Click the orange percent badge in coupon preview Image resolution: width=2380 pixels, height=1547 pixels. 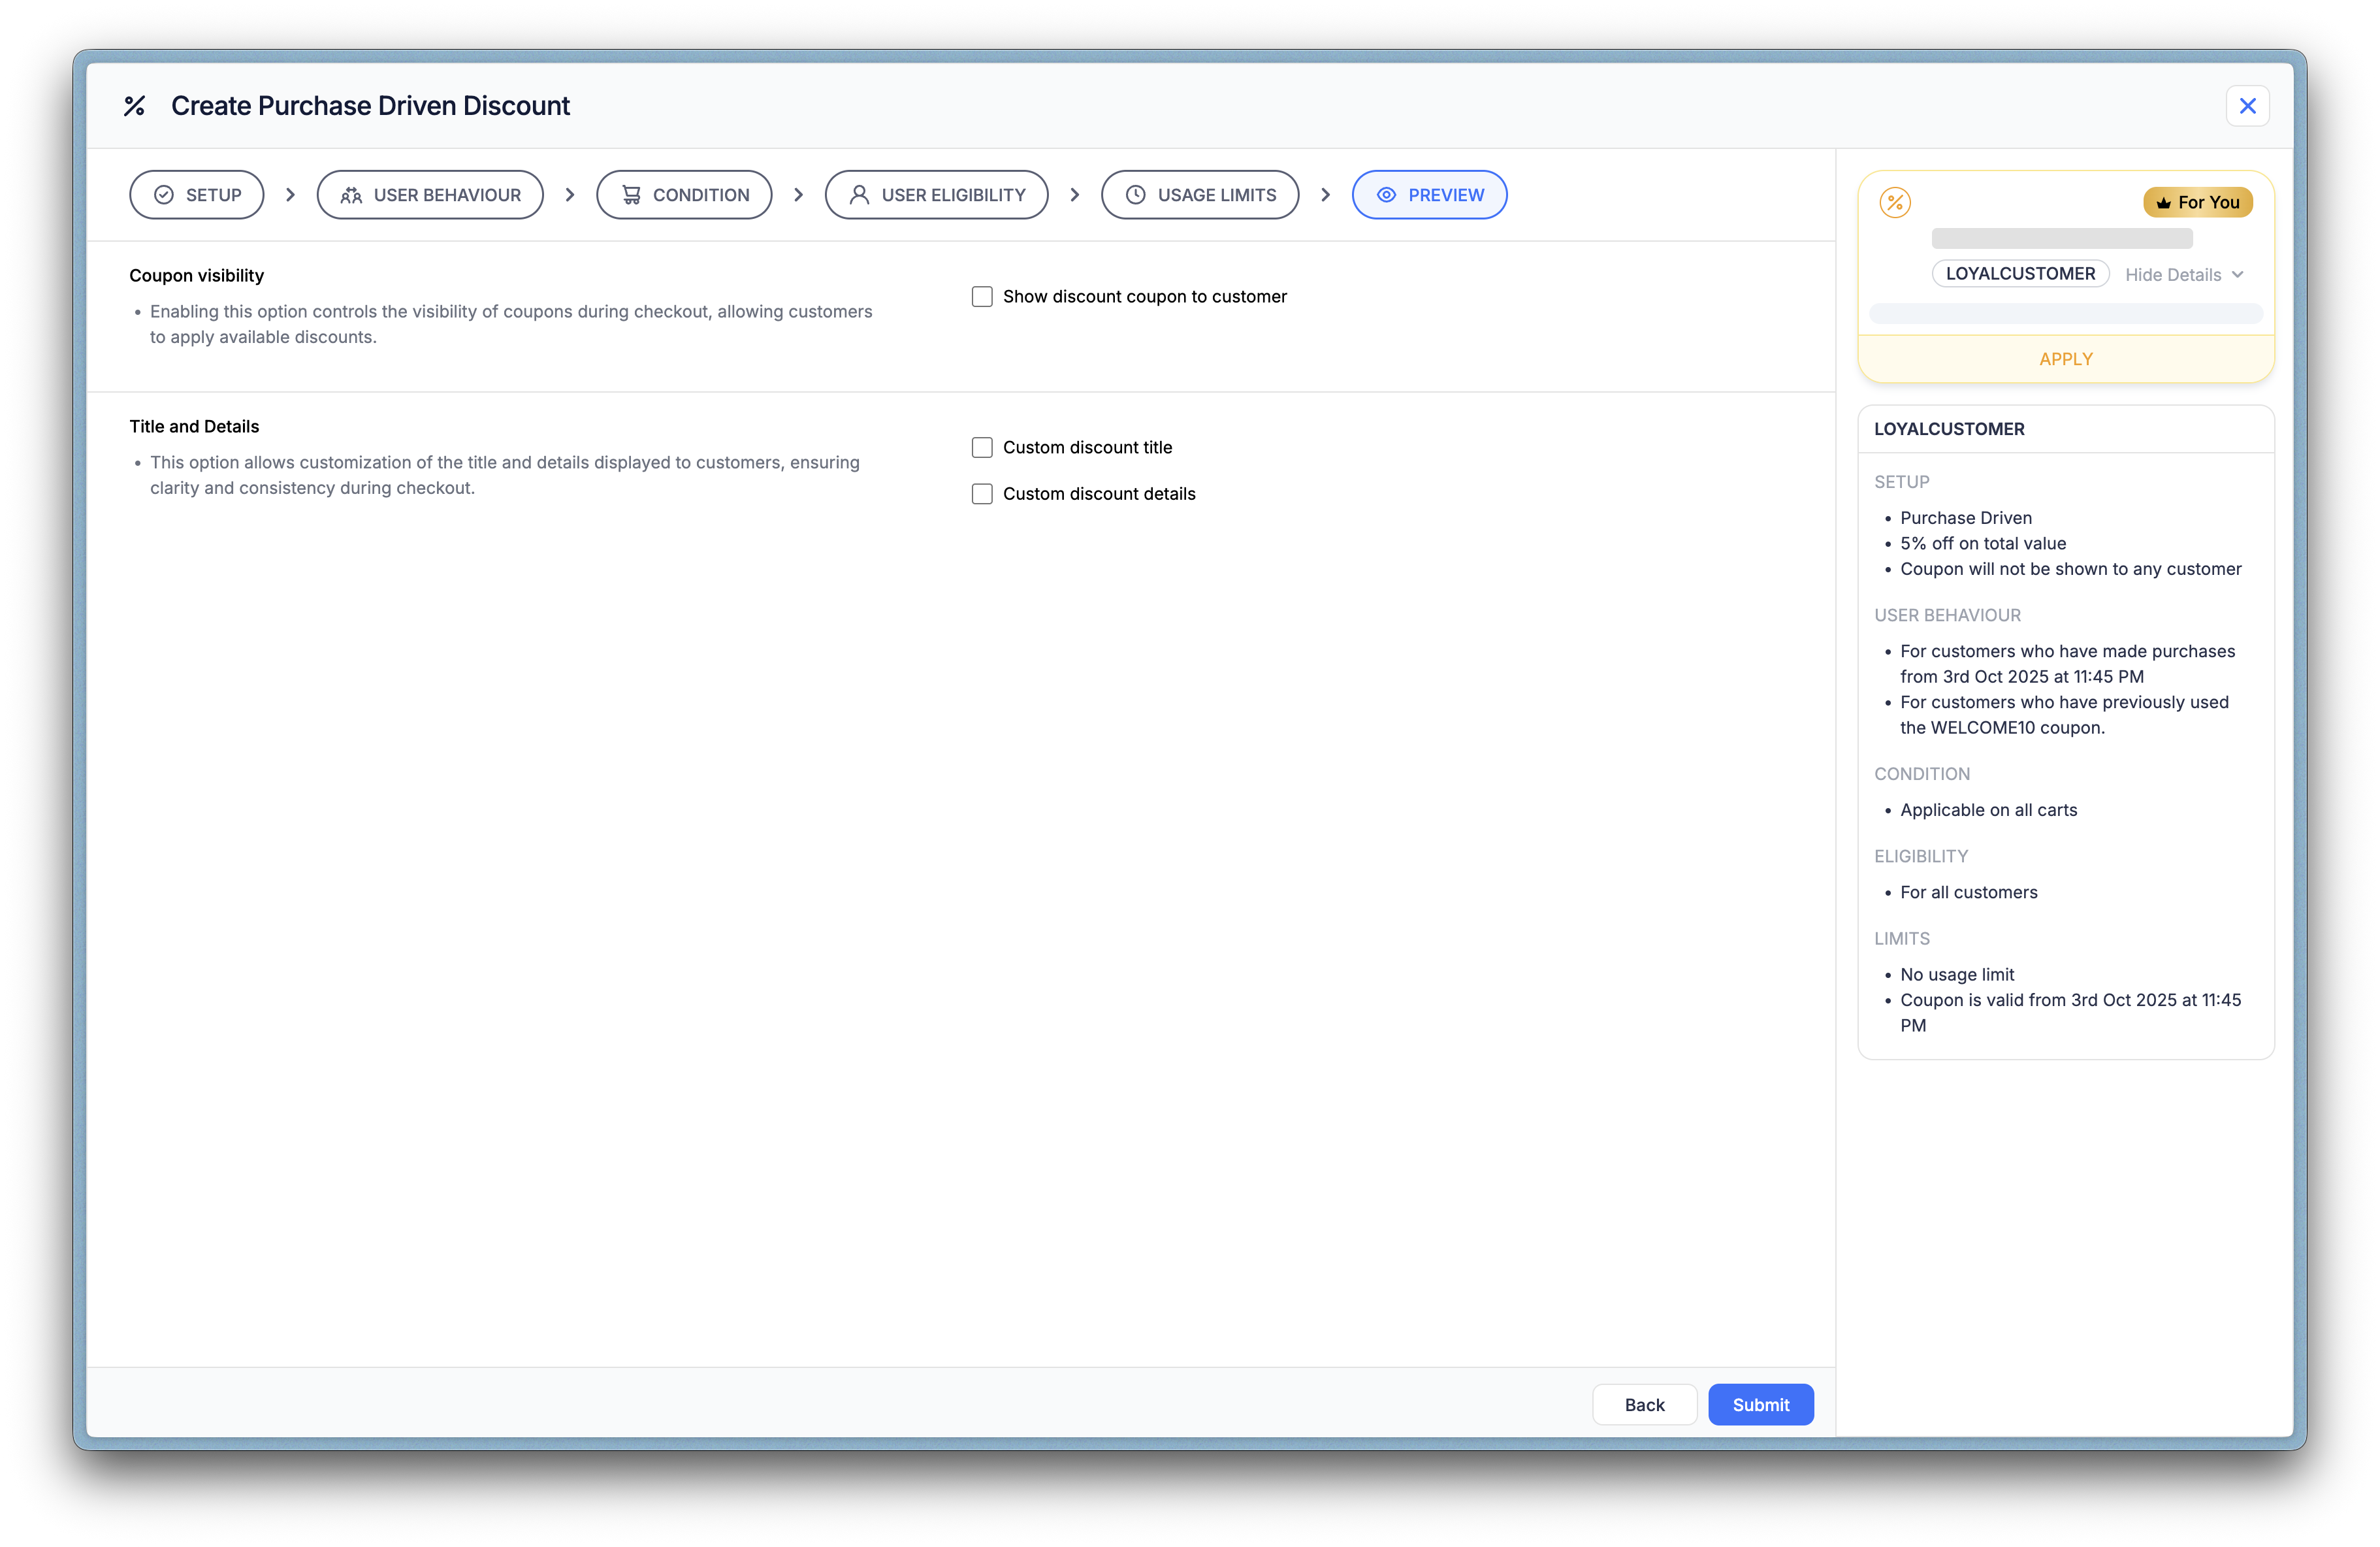[1894, 202]
